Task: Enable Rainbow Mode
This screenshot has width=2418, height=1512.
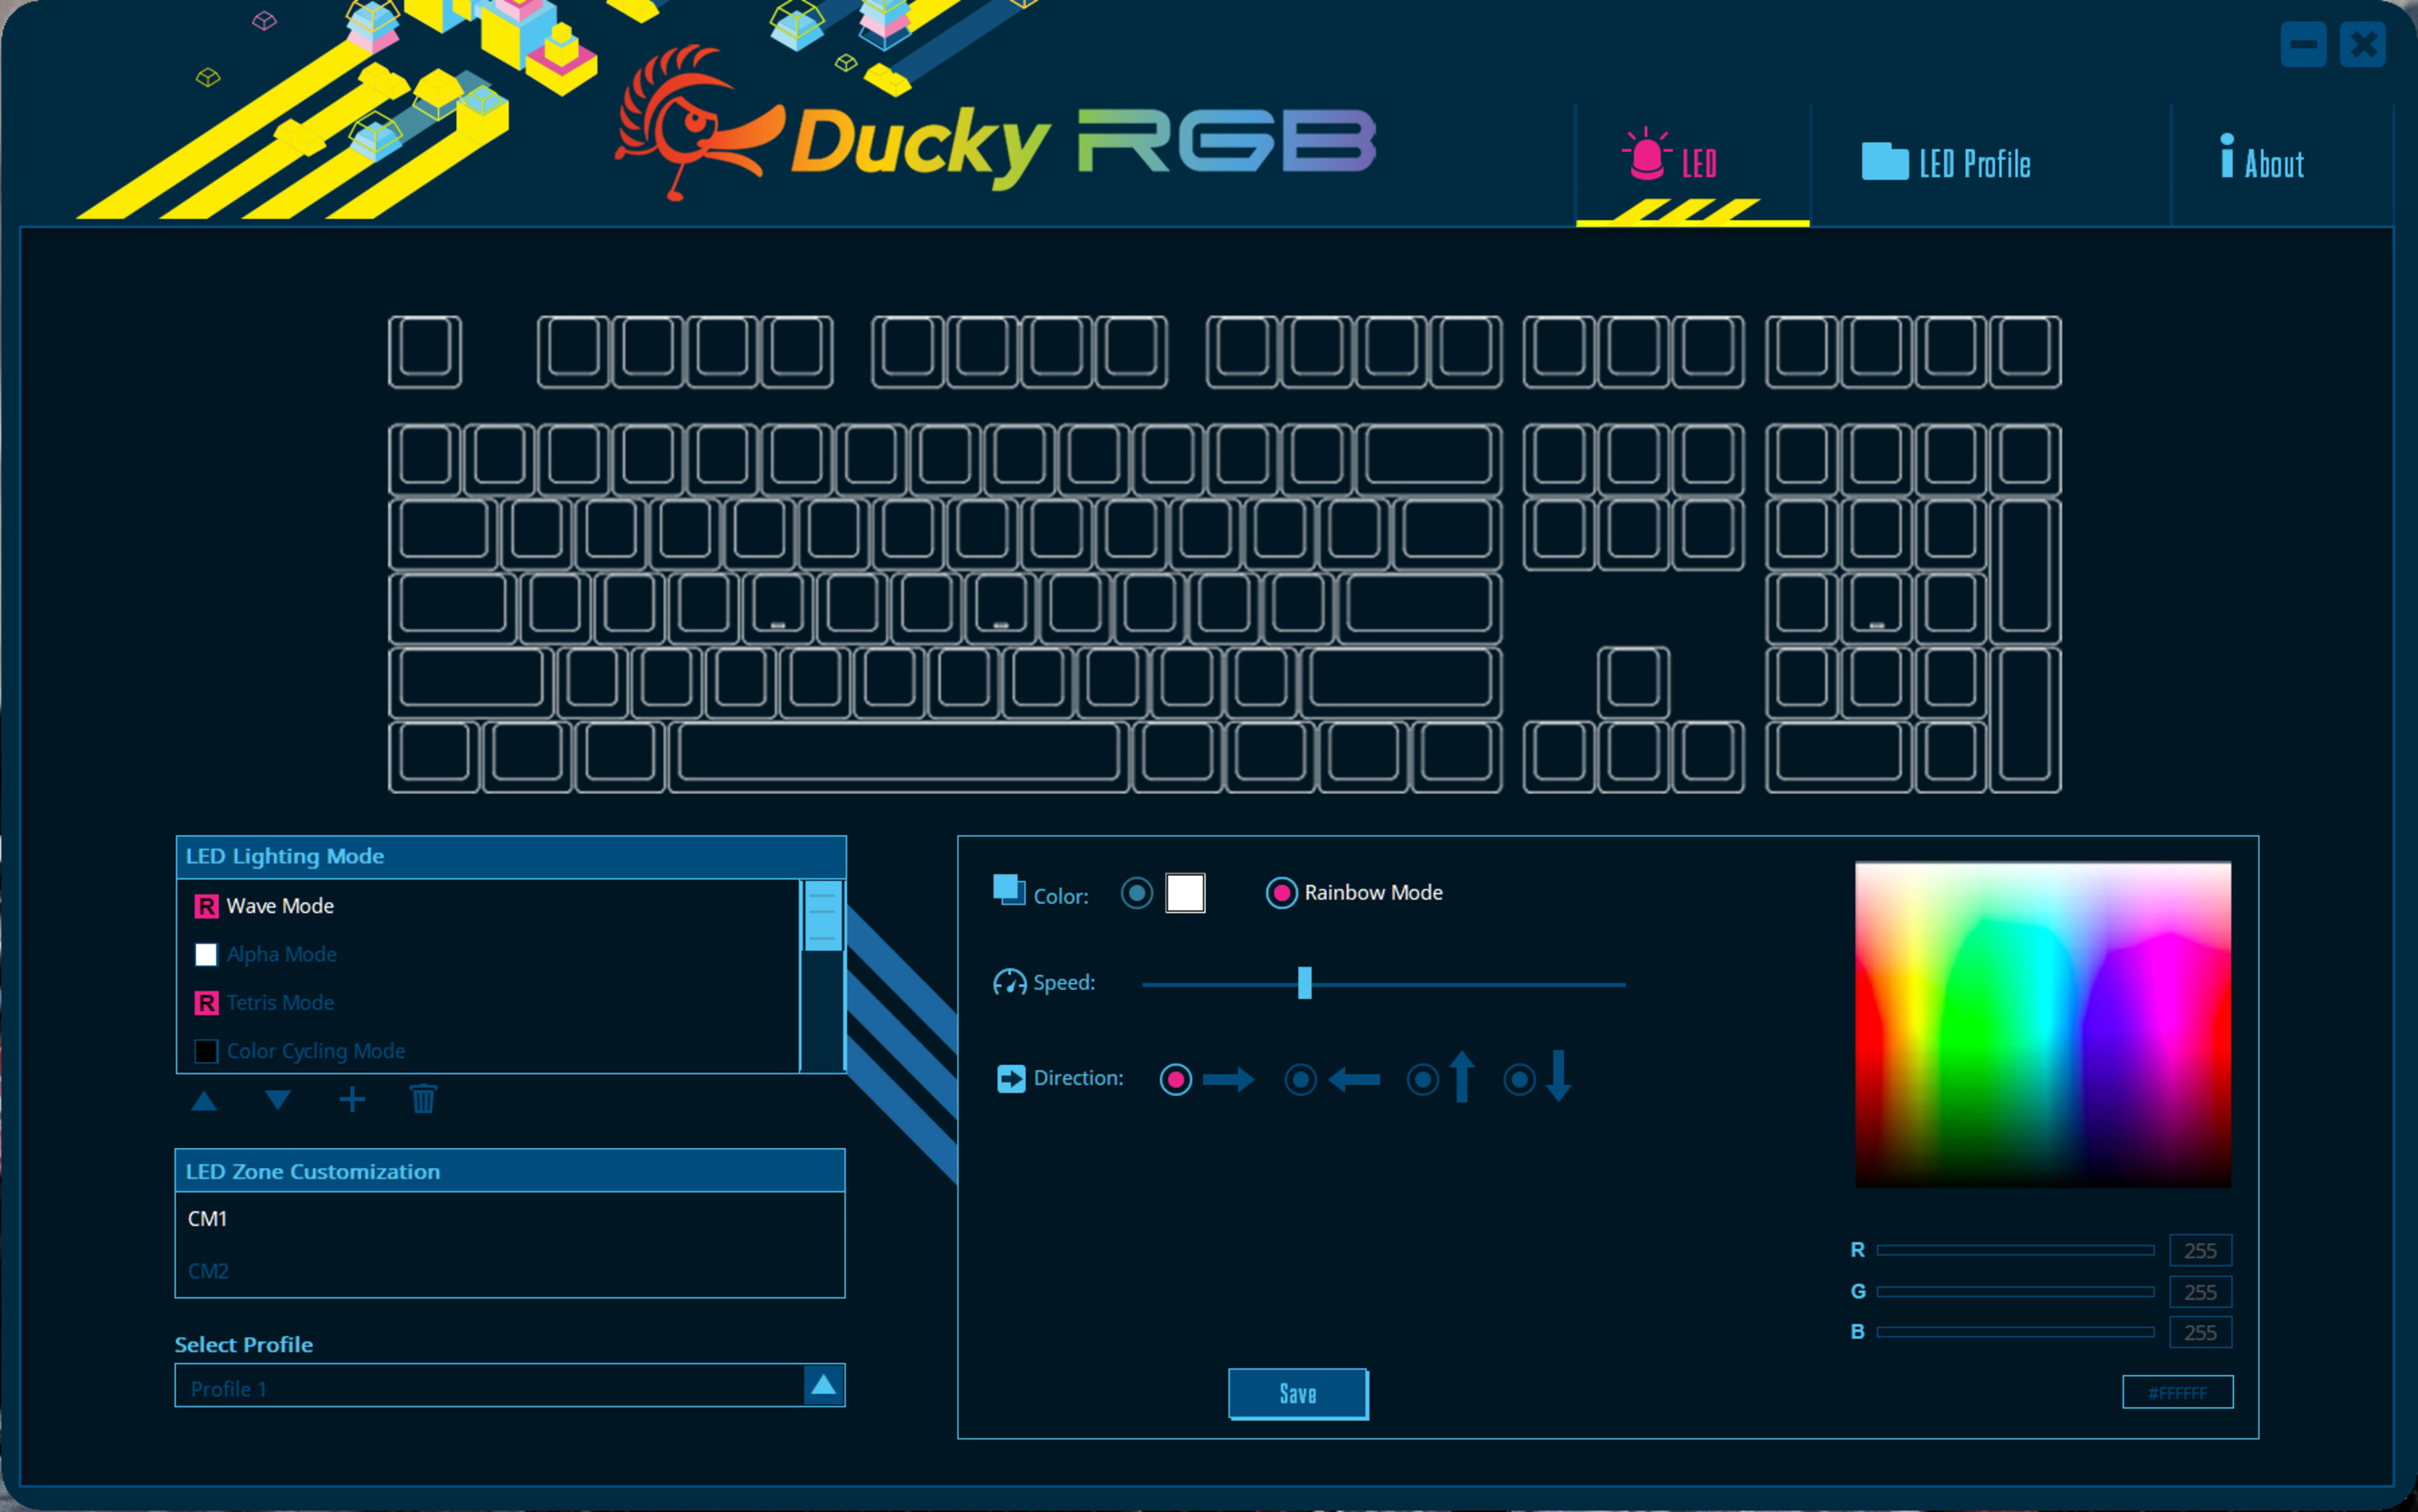Action: pyautogui.click(x=1282, y=892)
